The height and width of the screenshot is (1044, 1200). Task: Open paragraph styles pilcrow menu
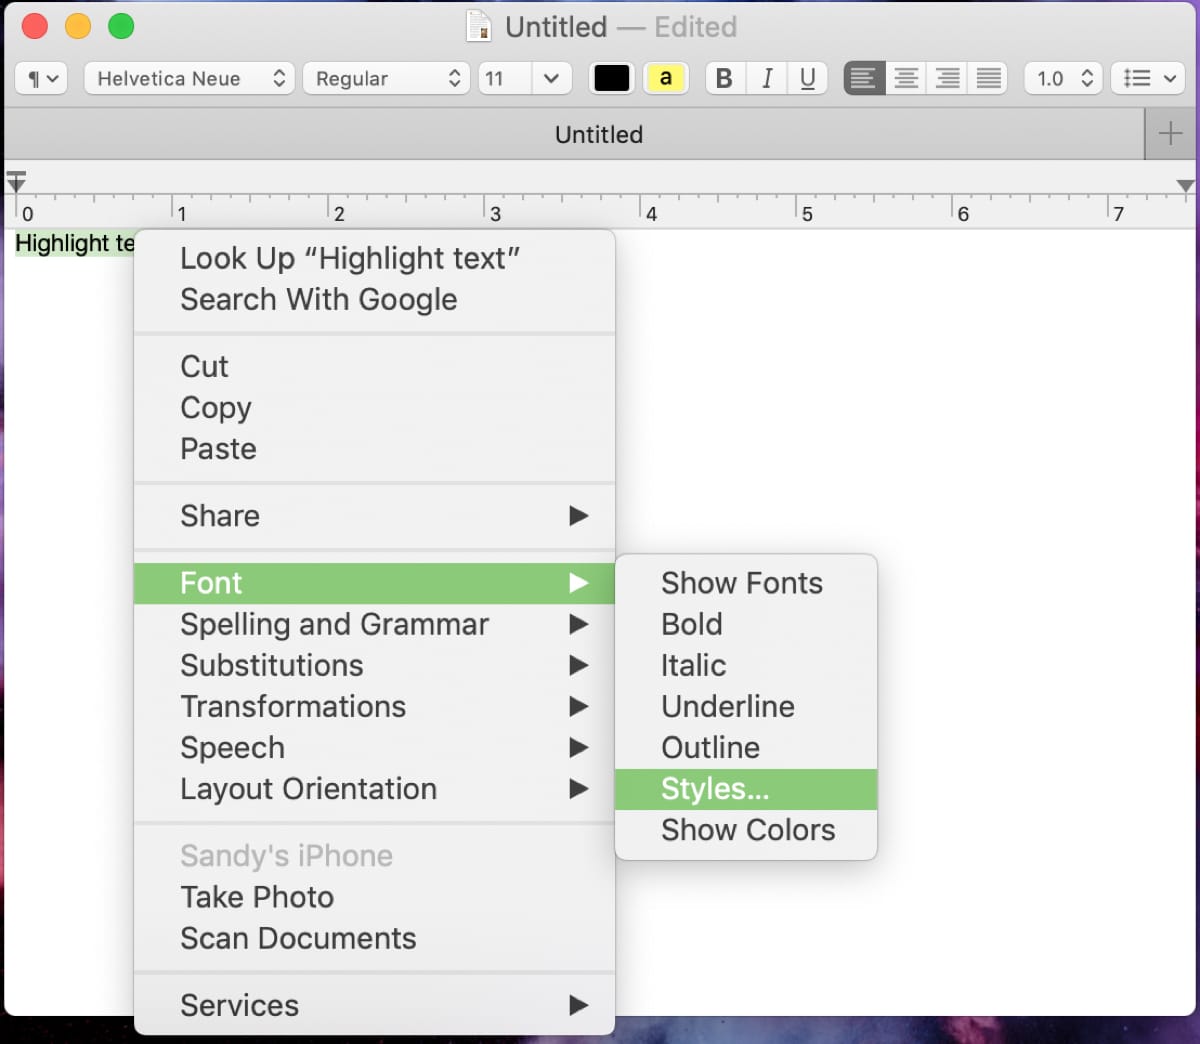(41, 78)
